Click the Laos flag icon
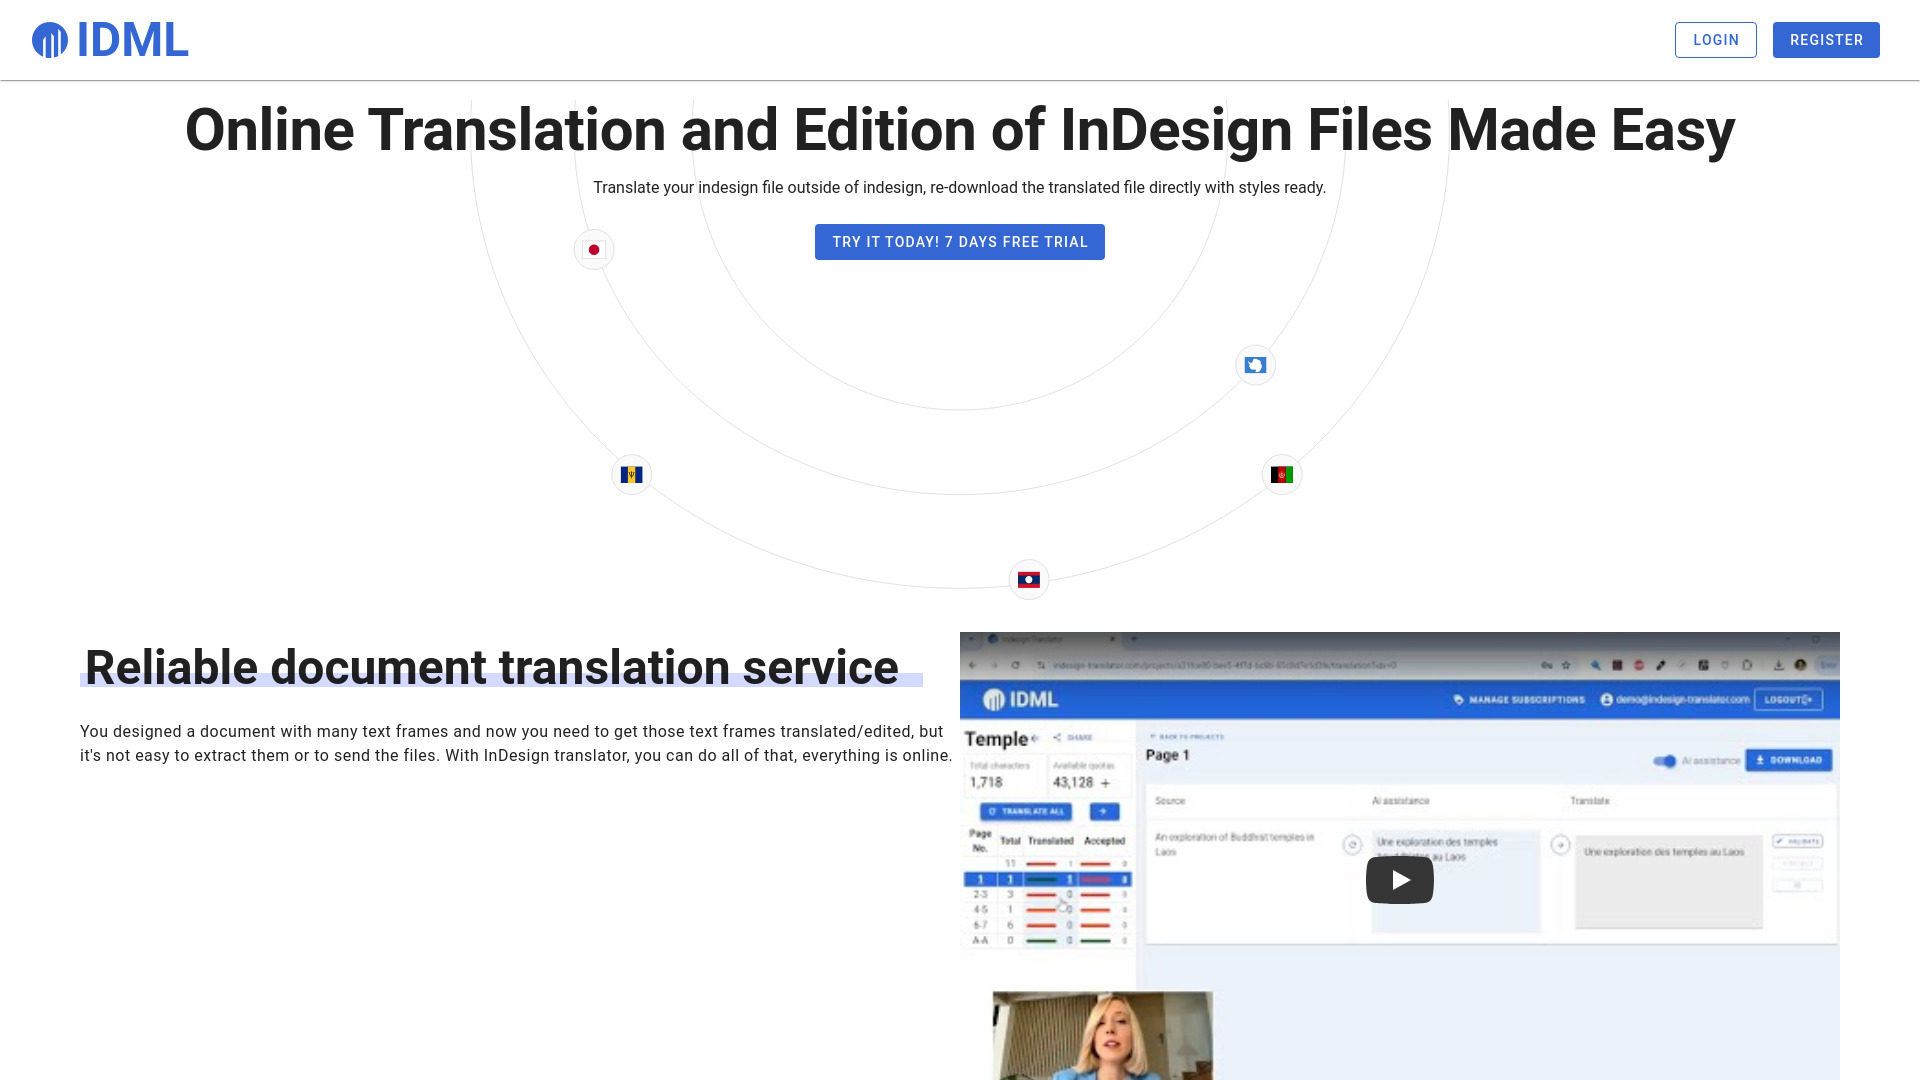 click(x=1029, y=580)
